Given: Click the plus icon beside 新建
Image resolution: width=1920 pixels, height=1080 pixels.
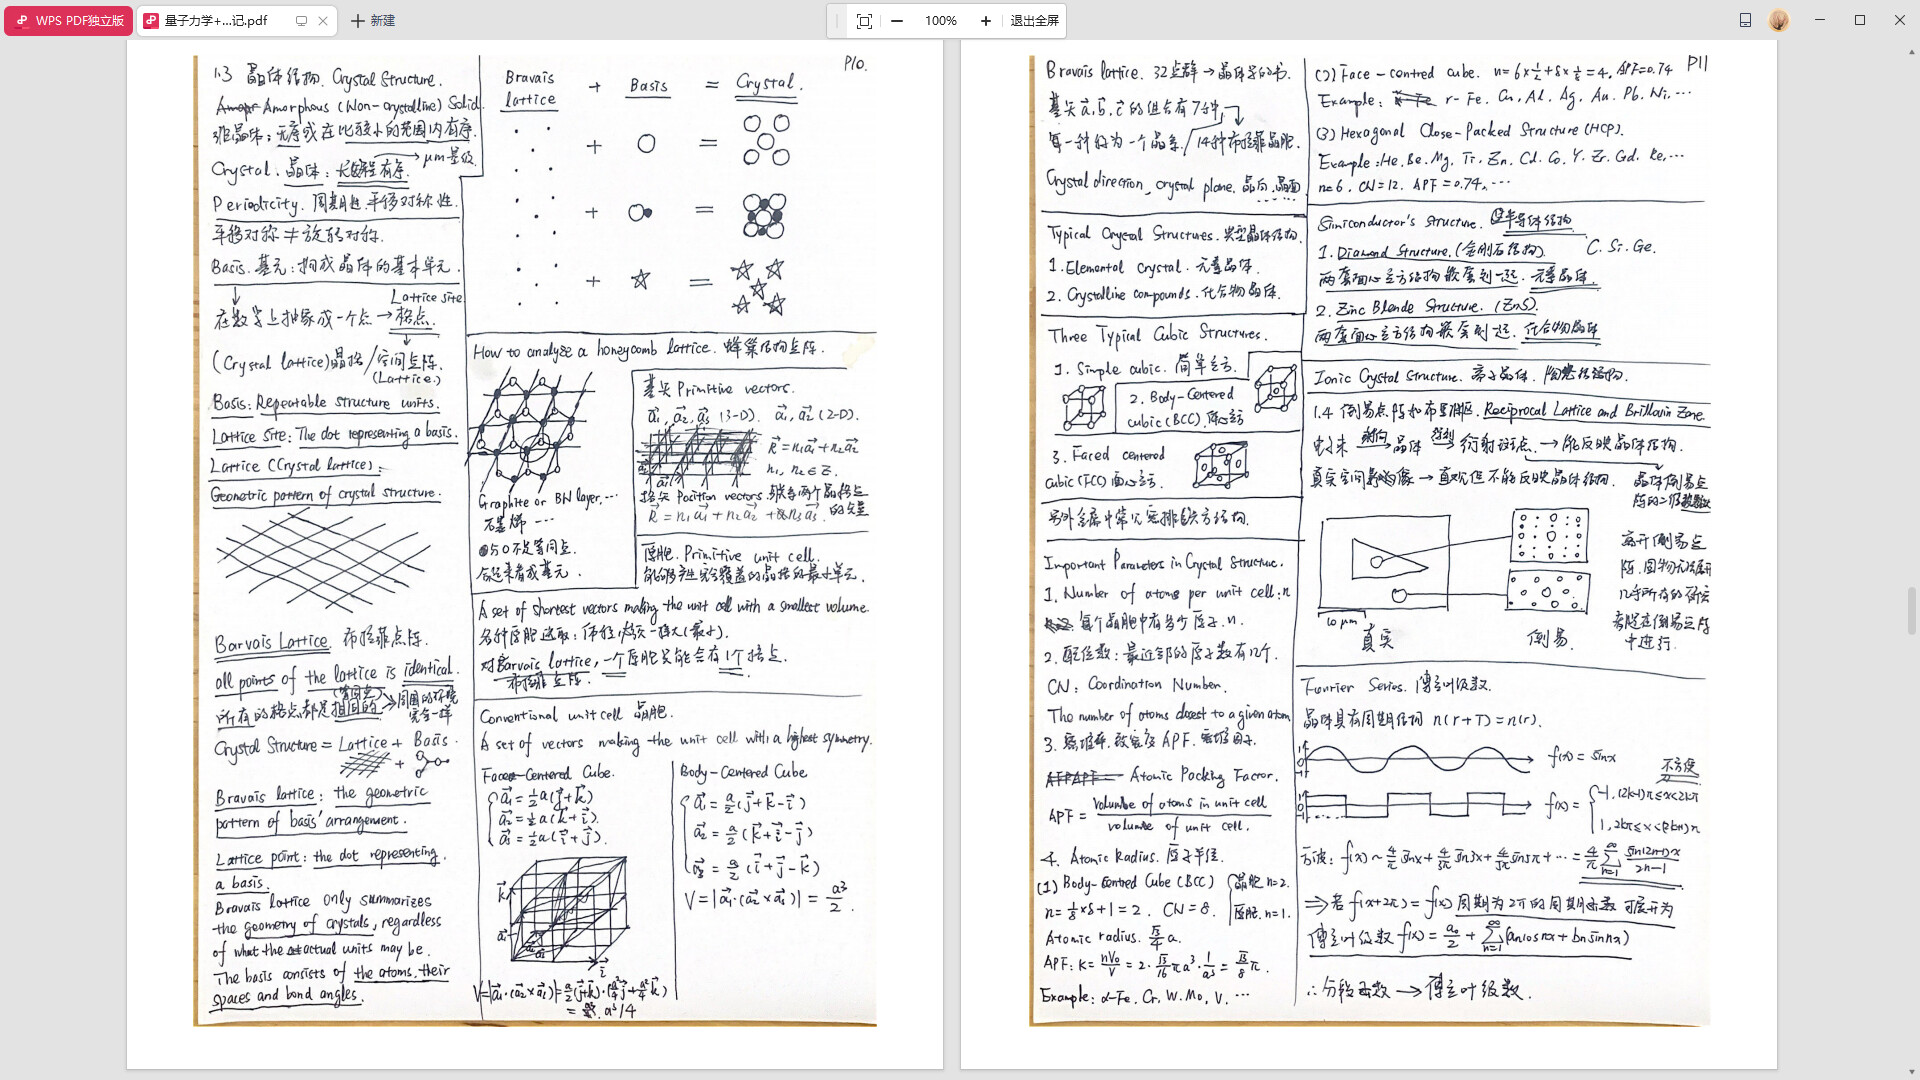Looking at the screenshot, I should [357, 21].
